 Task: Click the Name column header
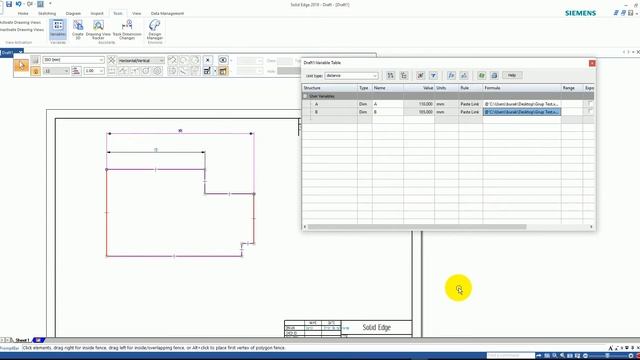pos(388,88)
